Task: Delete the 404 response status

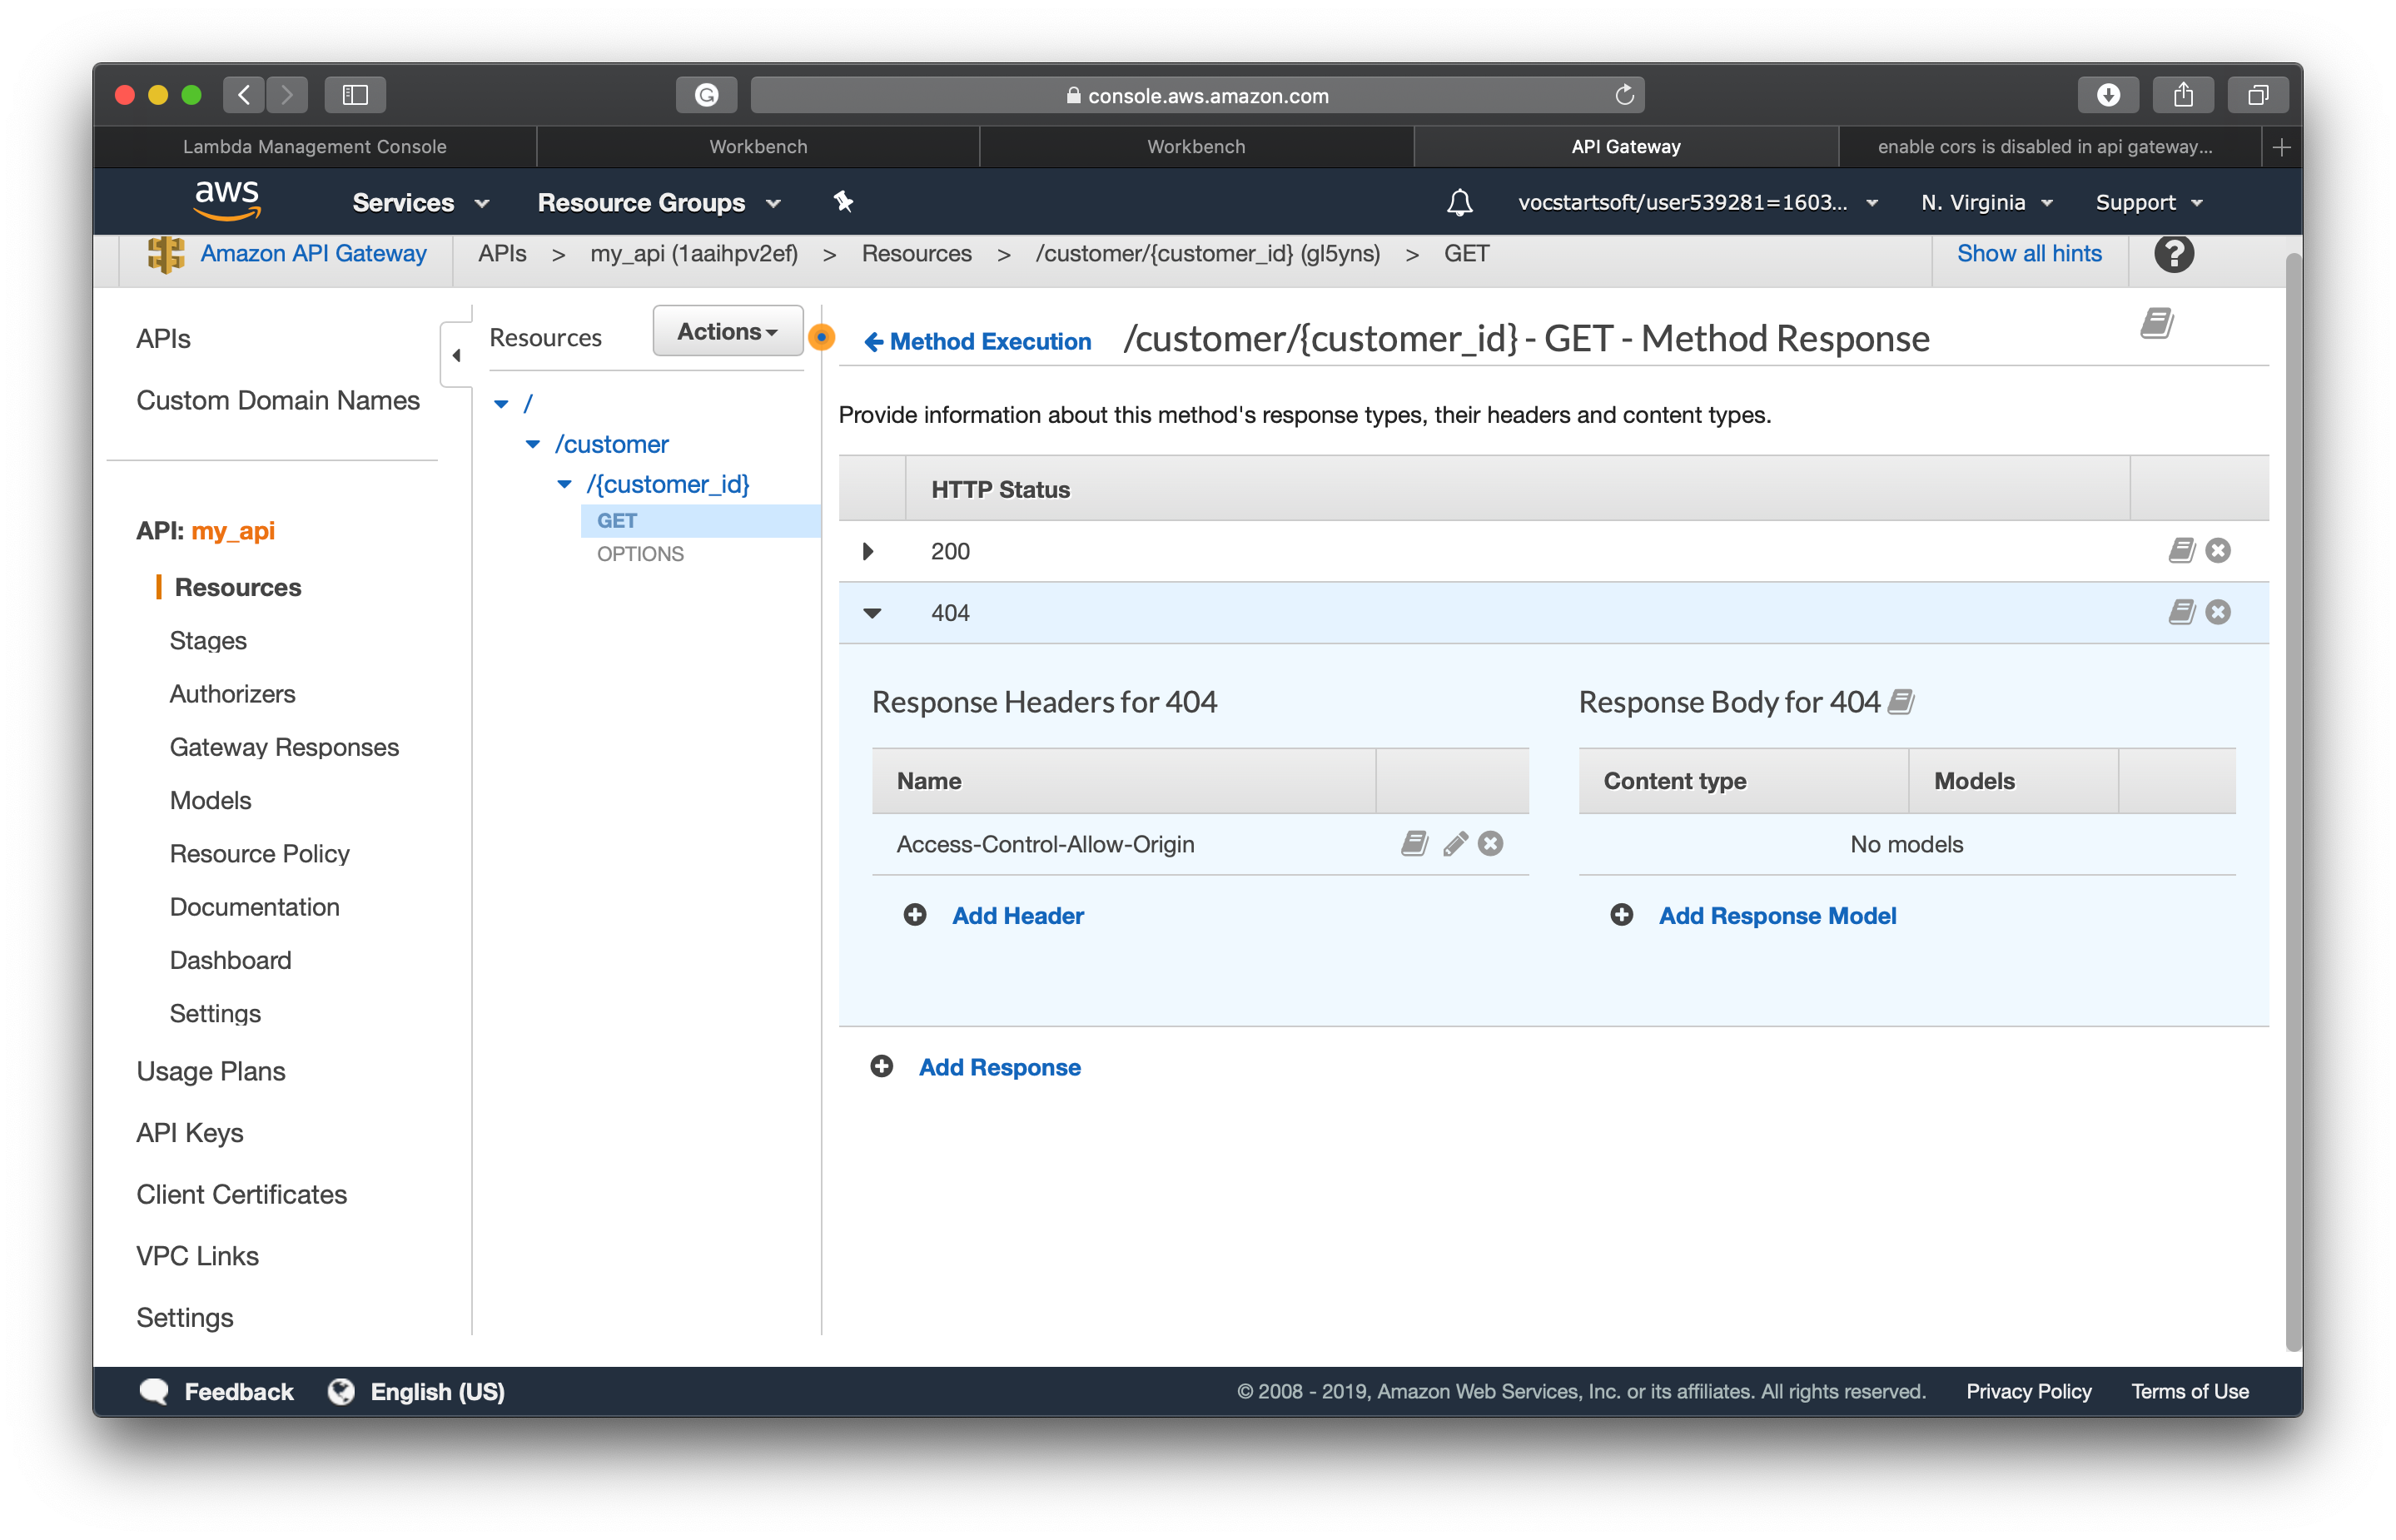Action: point(2218,612)
